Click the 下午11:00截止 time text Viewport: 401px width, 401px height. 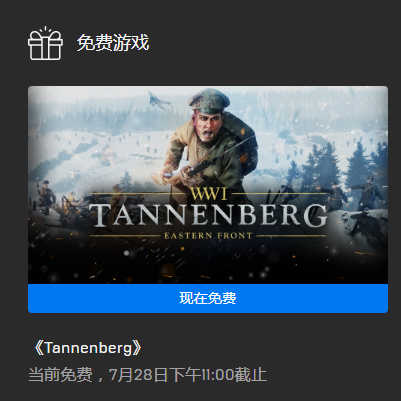pos(218,375)
